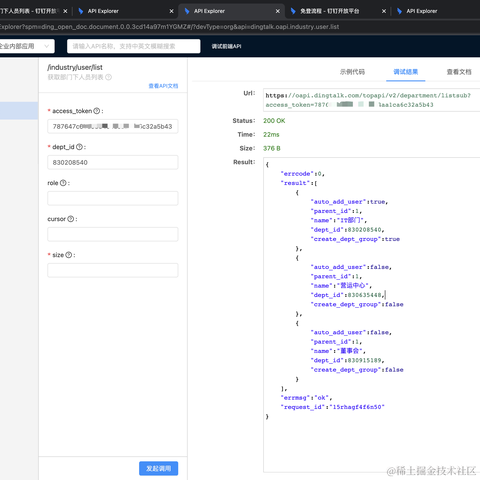Click the "errmsg":"ok" line

306,398
